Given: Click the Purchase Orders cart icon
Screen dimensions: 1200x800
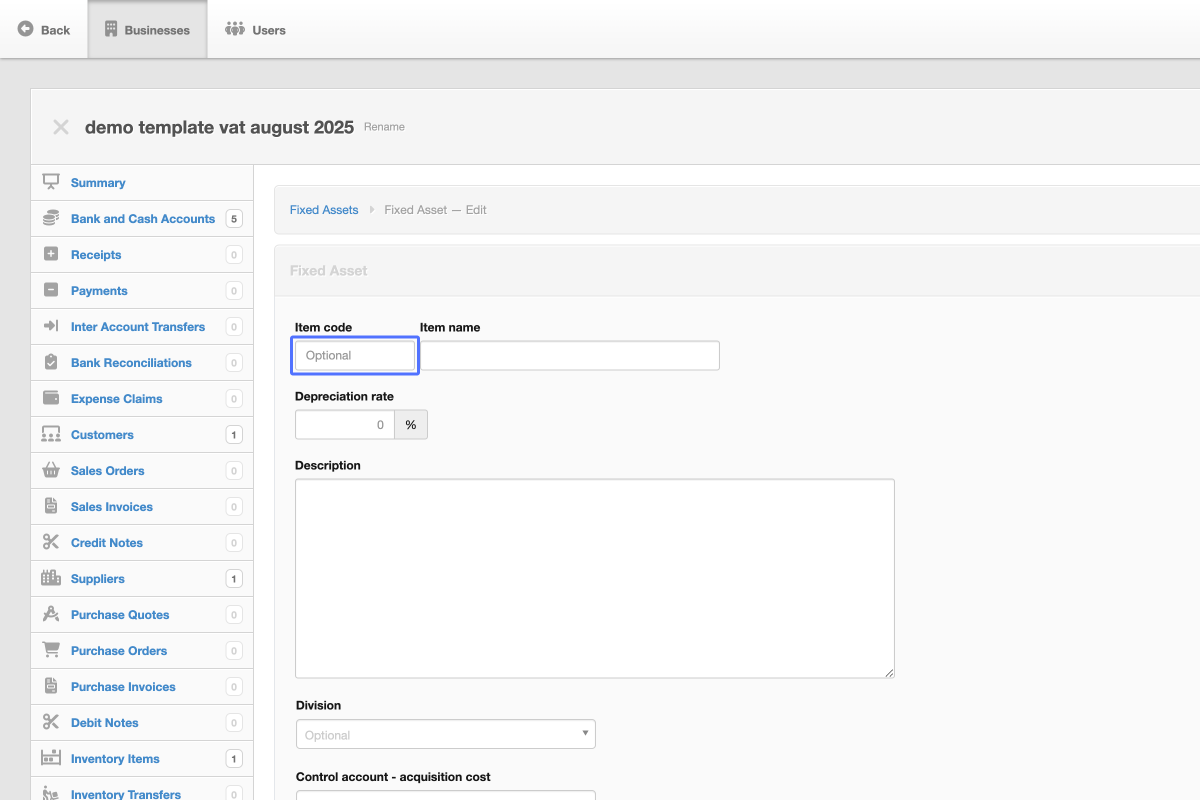Looking at the screenshot, I should 51,650.
